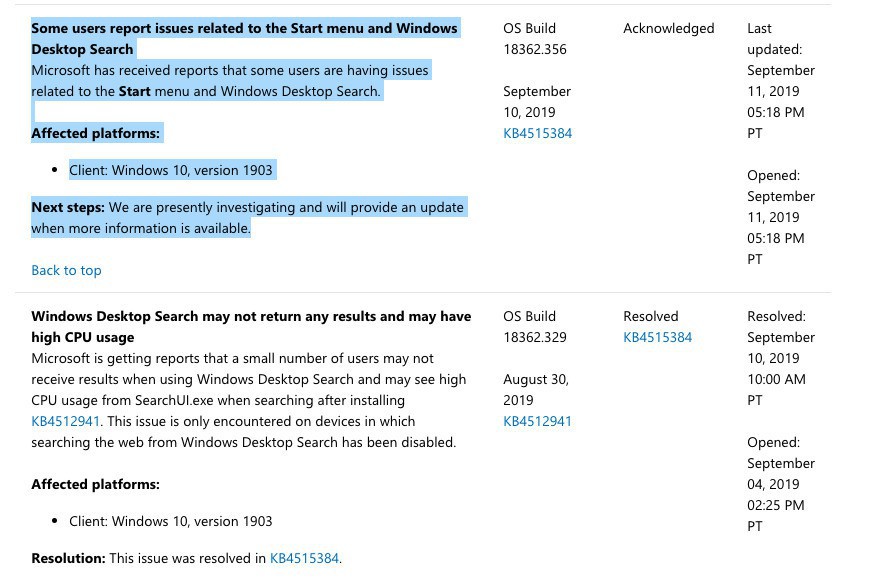Open KB4515384 link under the Resolved status
This screenshot has height=577, width=883.
pos(657,337)
